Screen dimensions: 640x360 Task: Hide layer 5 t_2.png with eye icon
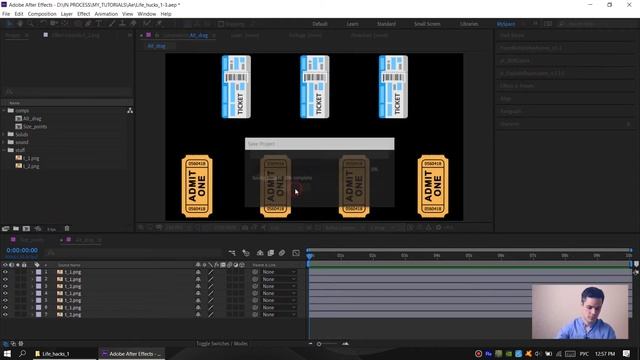5,300
